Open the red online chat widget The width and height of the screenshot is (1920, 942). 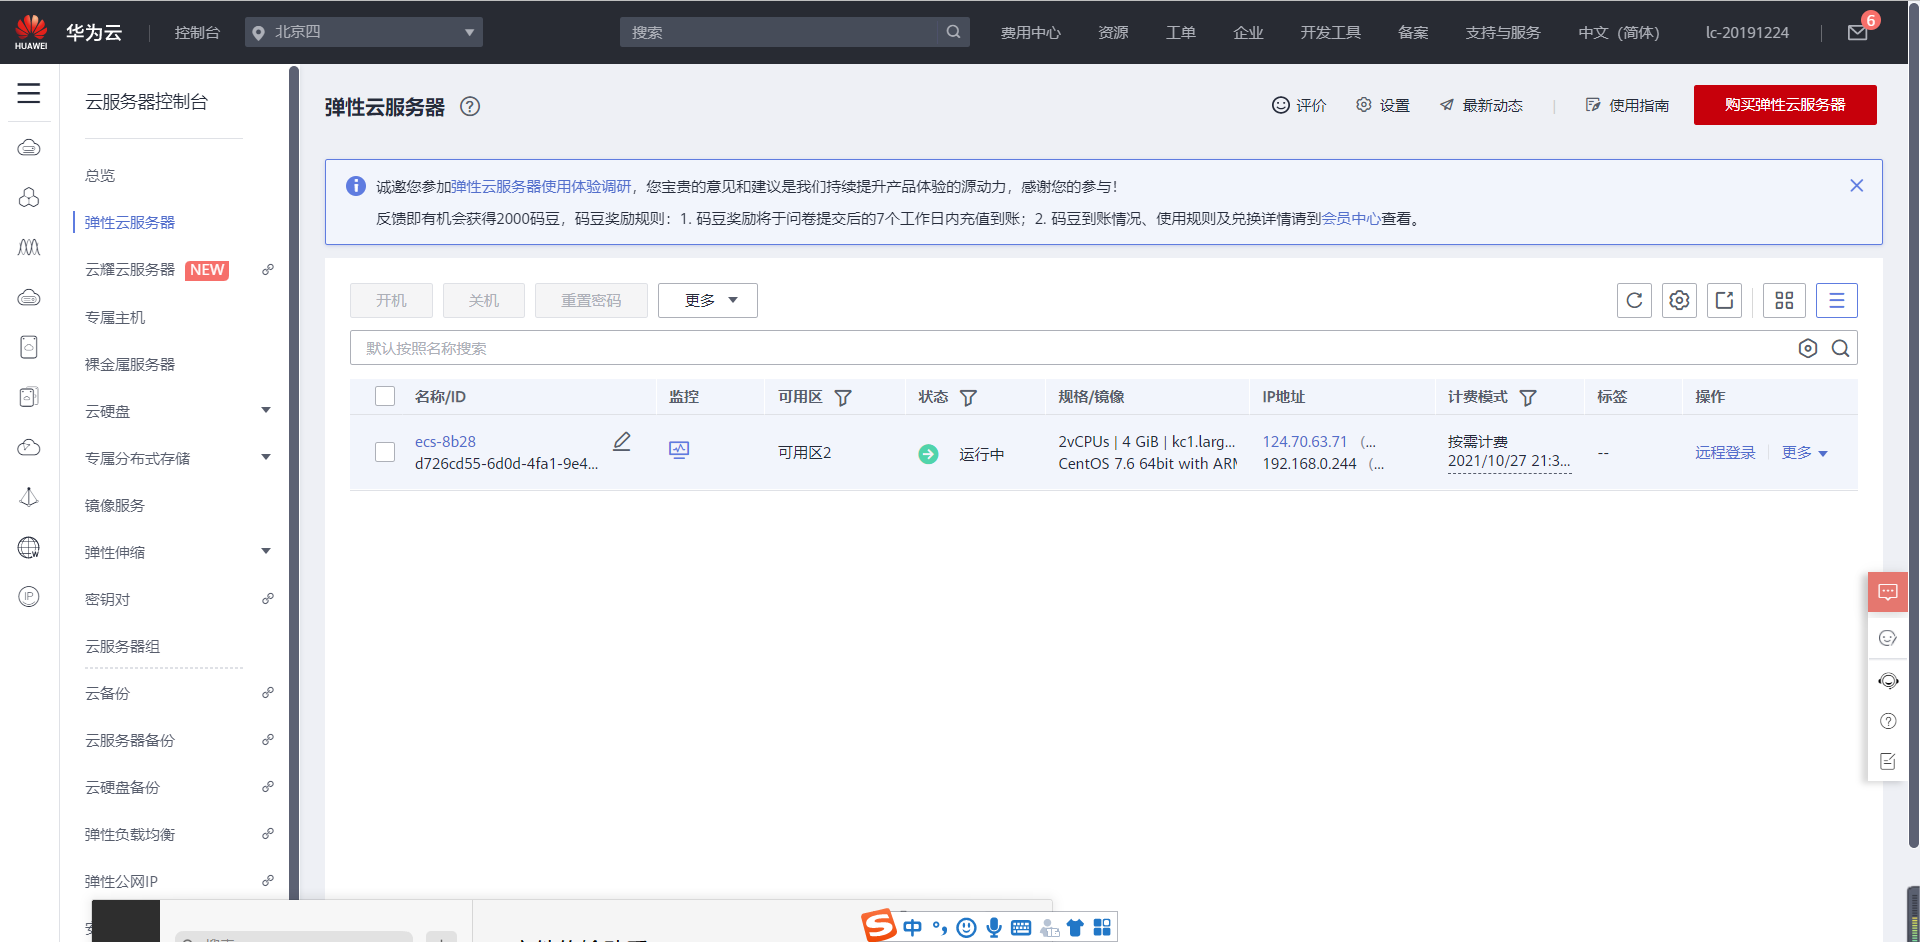pyautogui.click(x=1887, y=592)
